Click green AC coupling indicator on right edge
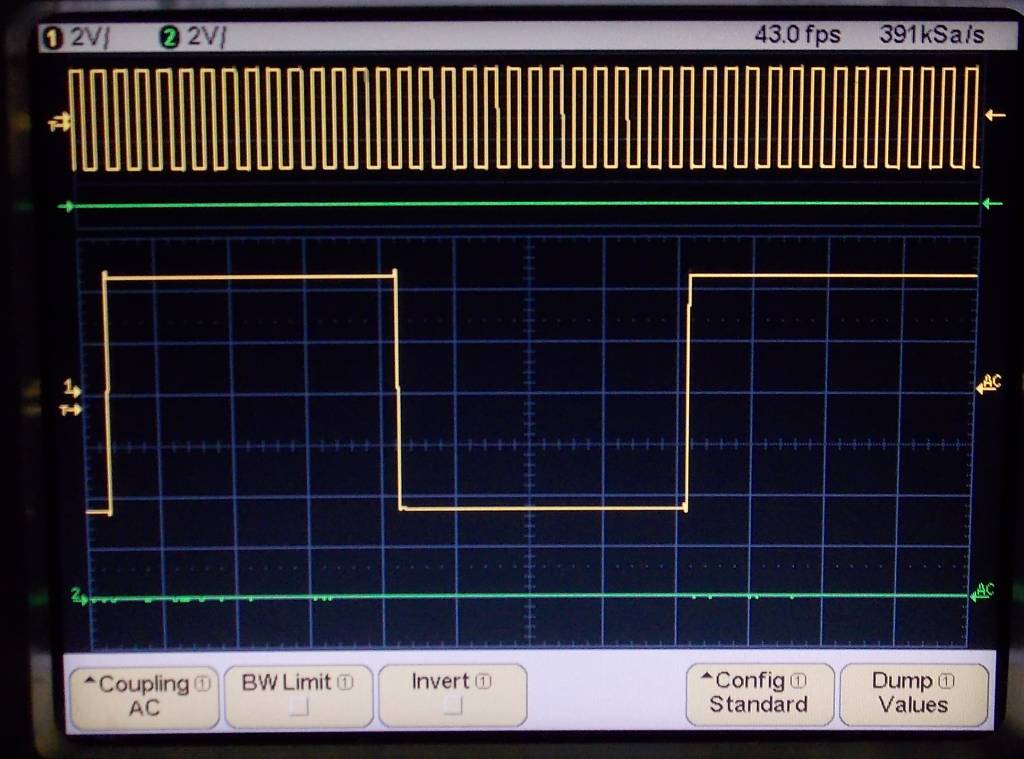Screen dimensions: 1024x759 982,592
